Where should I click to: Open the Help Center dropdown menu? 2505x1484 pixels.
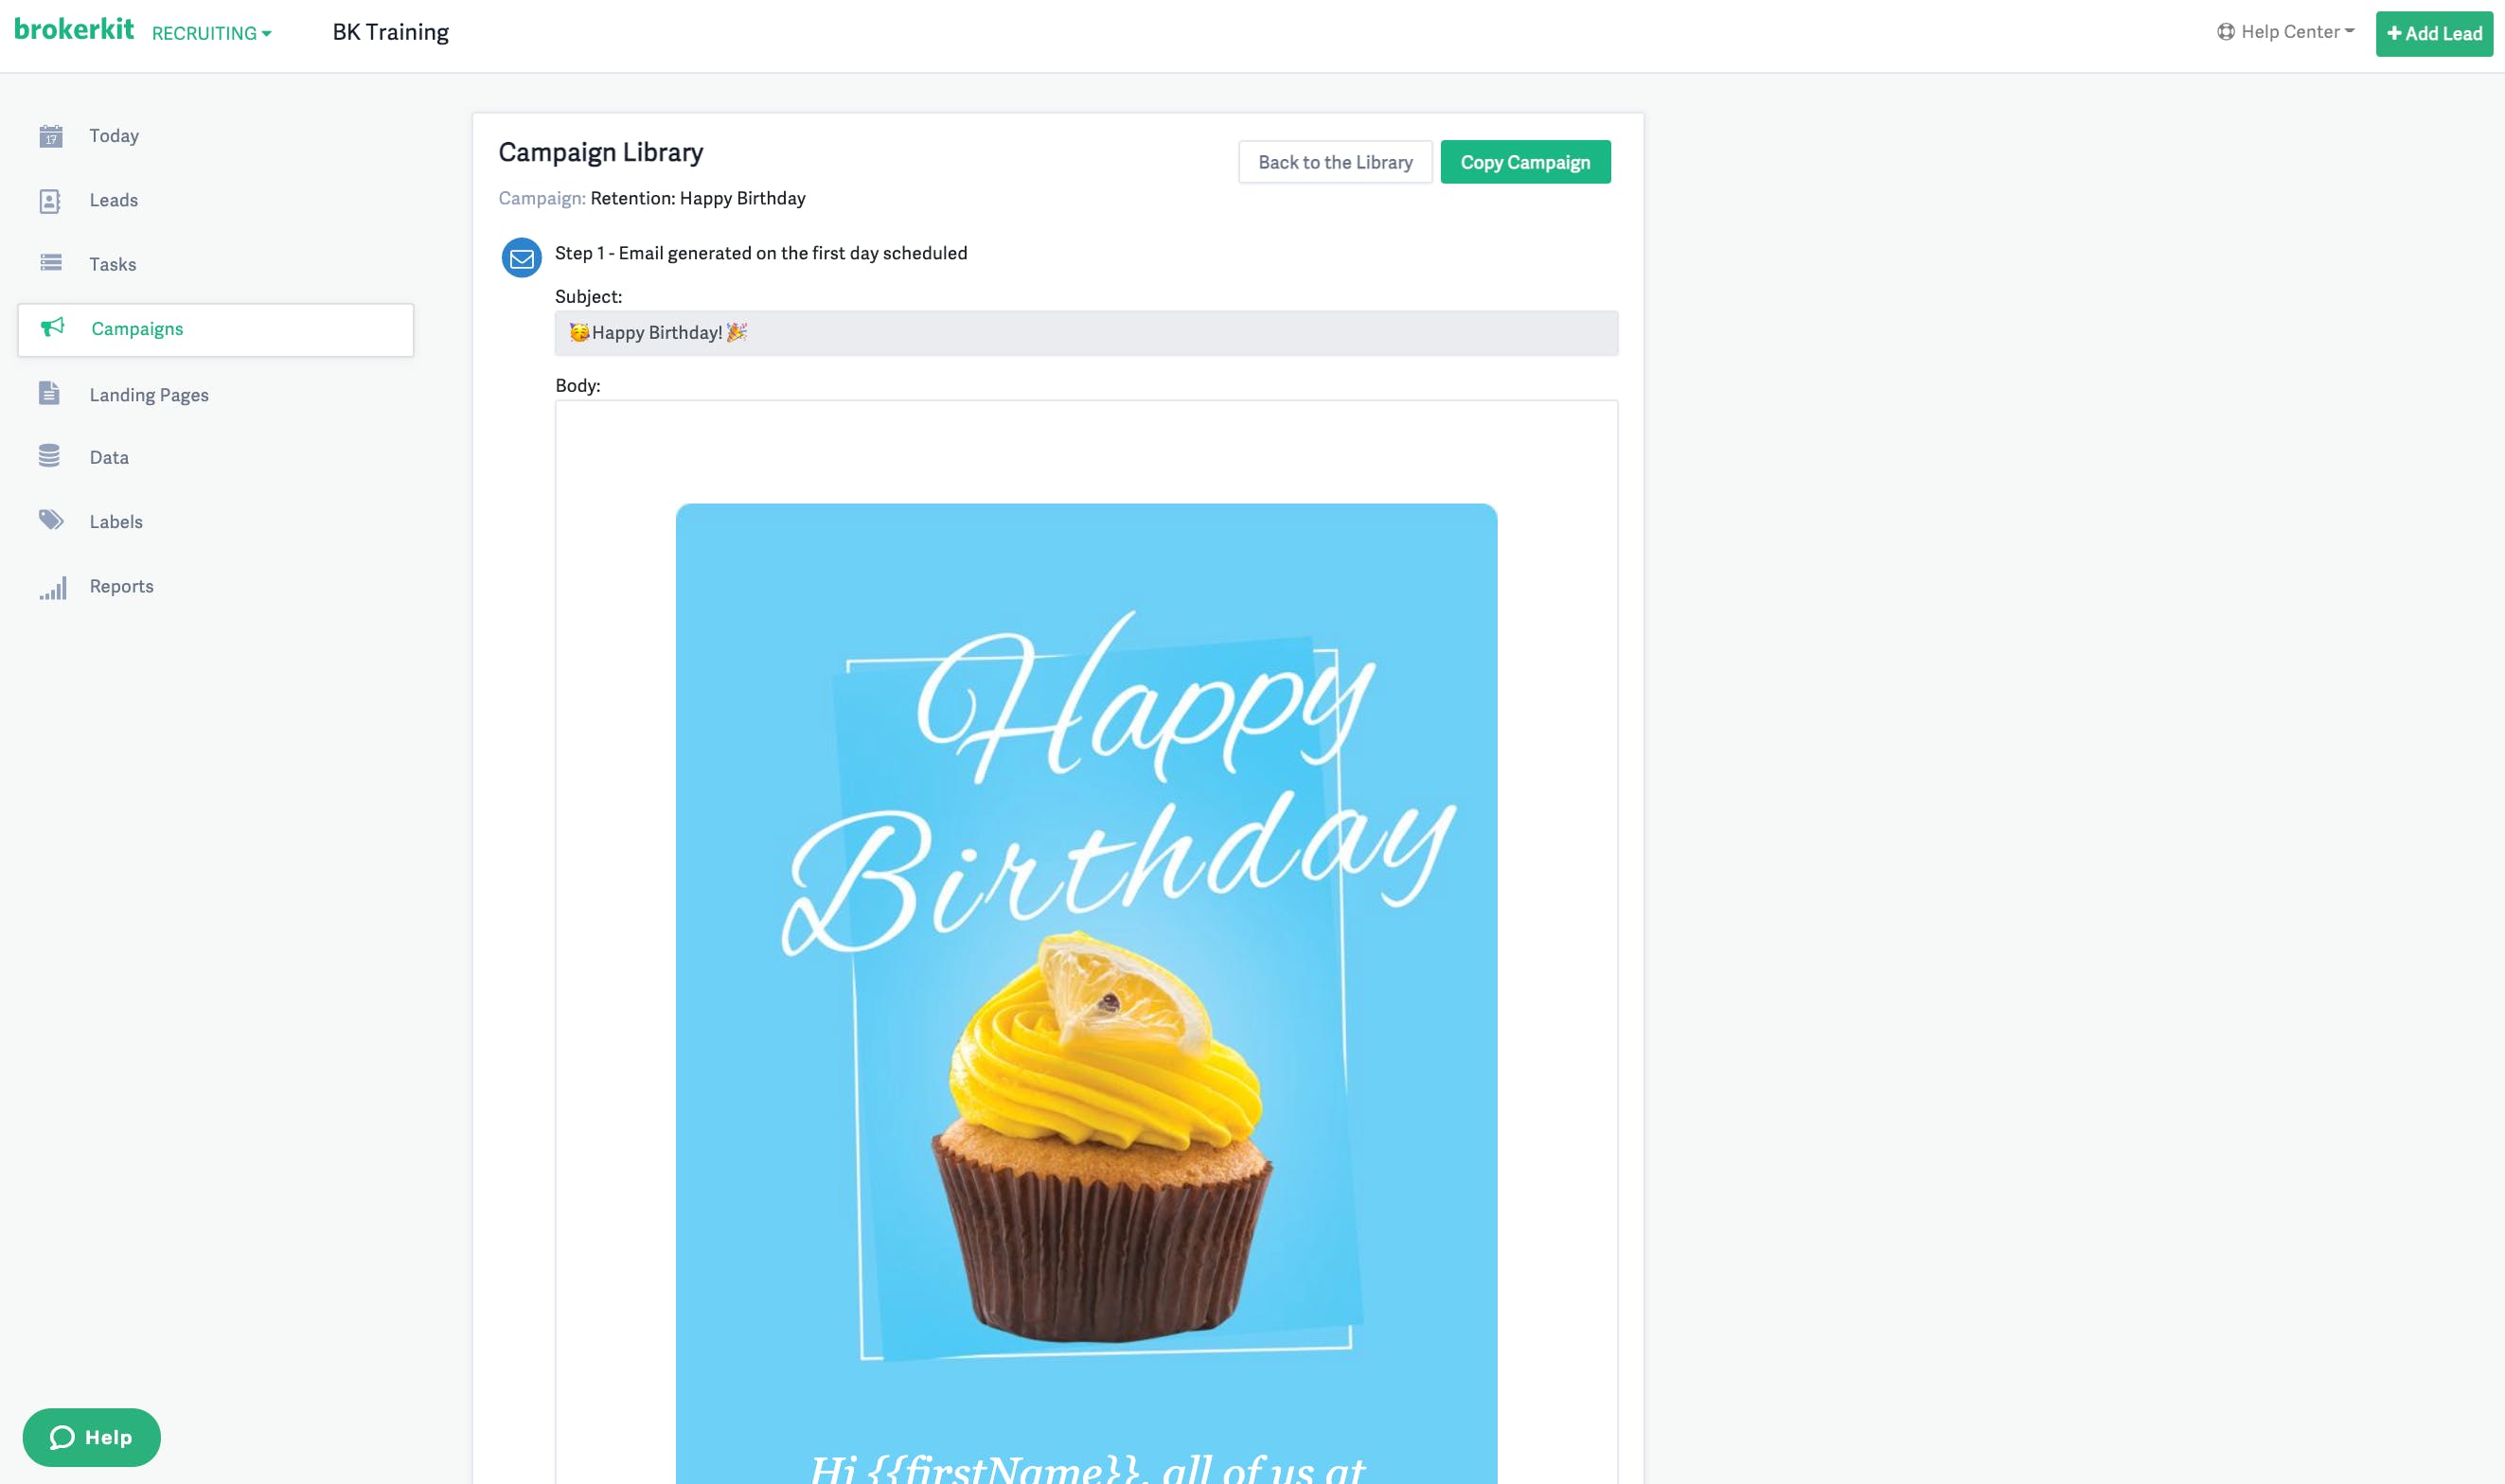(2286, 32)
